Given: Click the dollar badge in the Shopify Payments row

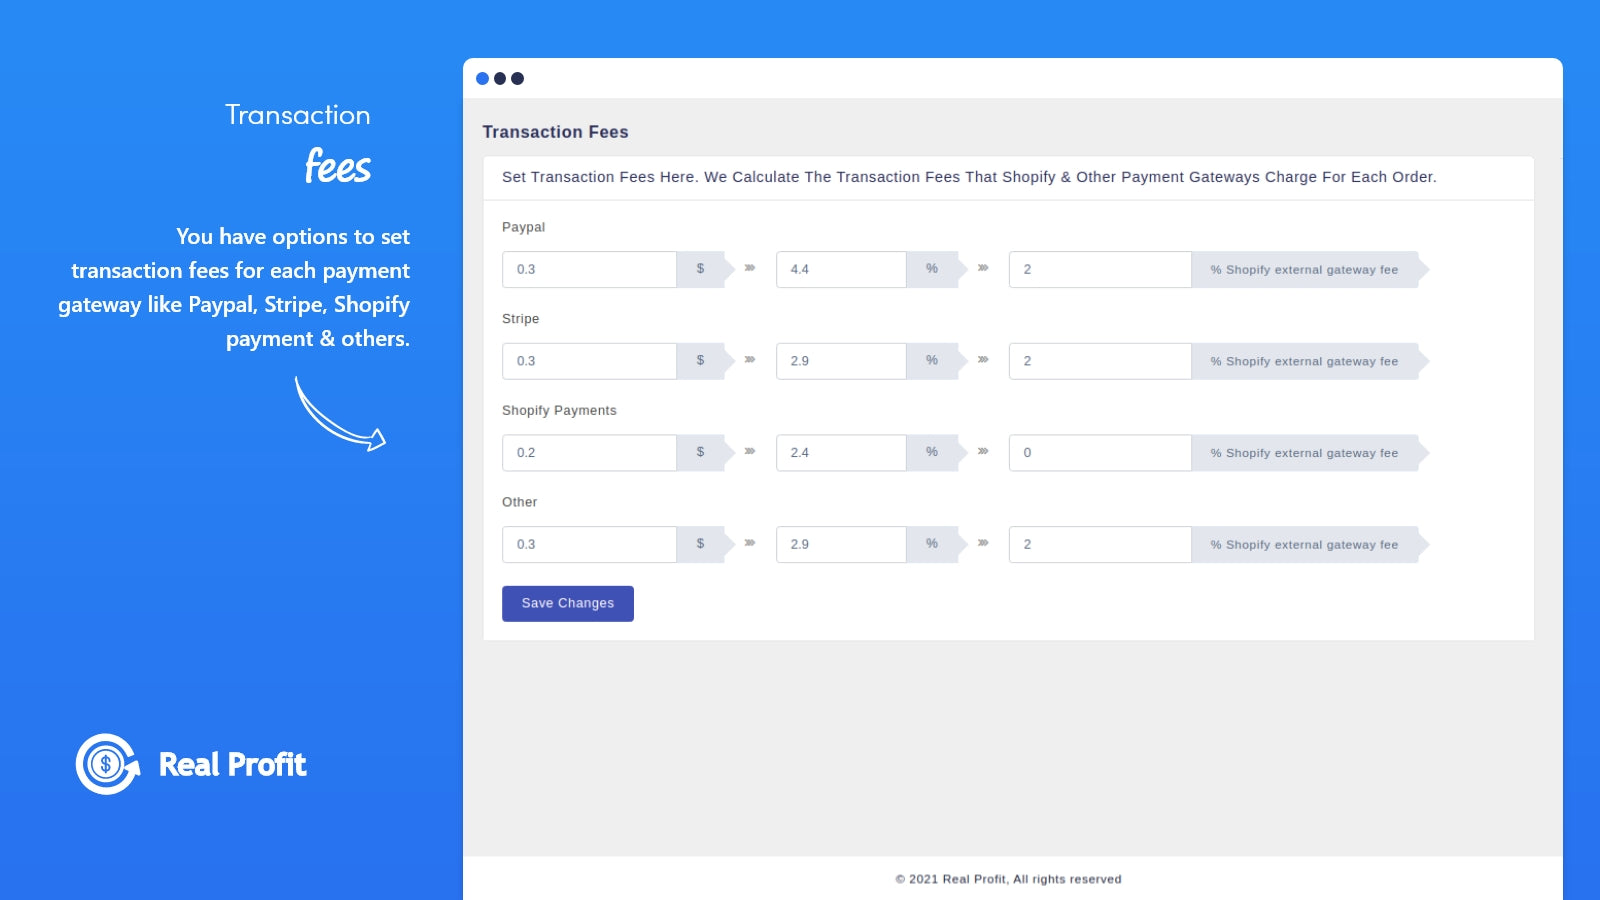Looking at the screenshot, I should [701, 452].
